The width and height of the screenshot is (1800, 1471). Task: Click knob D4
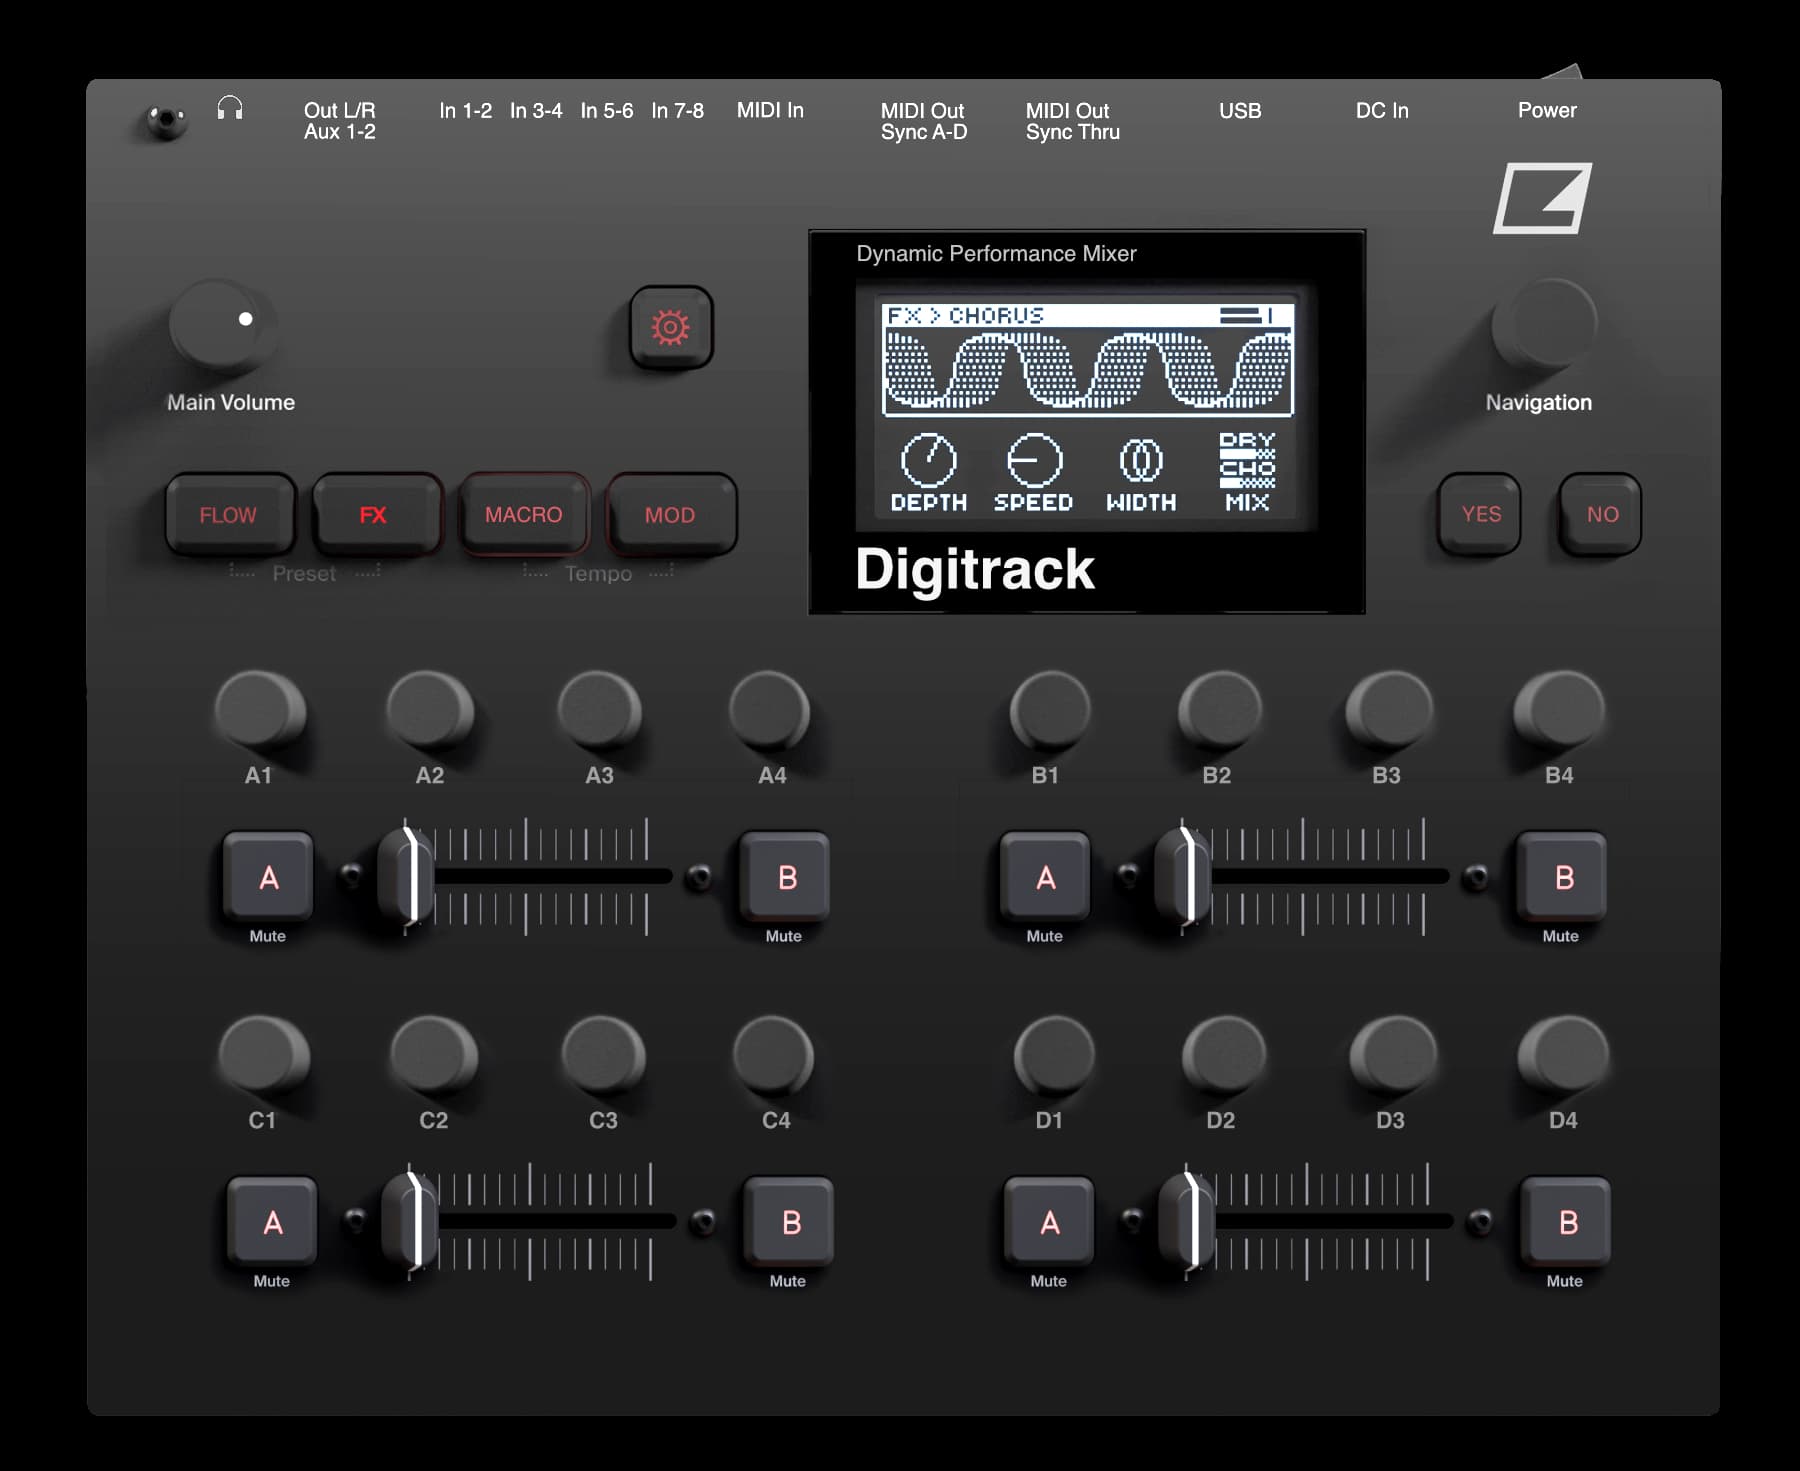point(1563,1054)
